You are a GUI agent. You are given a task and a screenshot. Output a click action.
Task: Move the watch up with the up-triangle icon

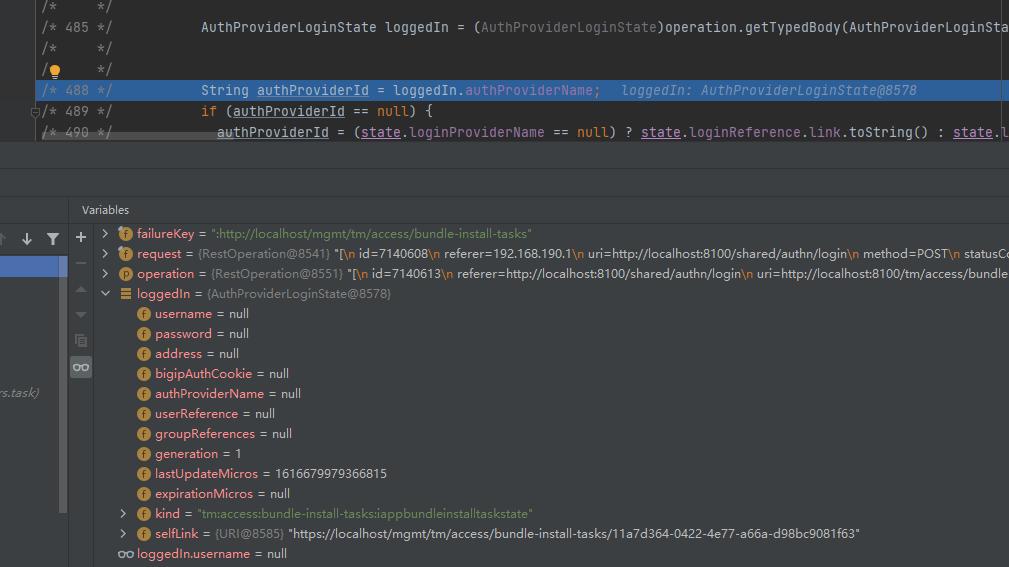(80, 290)
